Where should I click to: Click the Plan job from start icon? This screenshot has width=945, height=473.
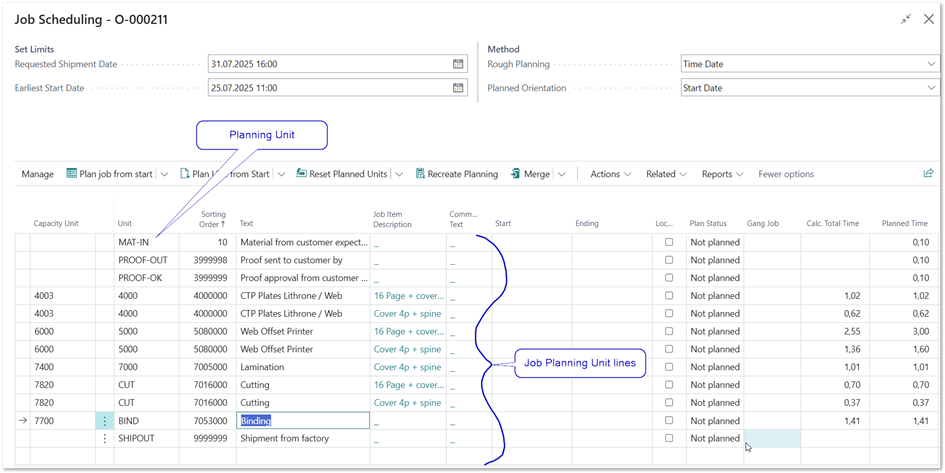point(72,174)
